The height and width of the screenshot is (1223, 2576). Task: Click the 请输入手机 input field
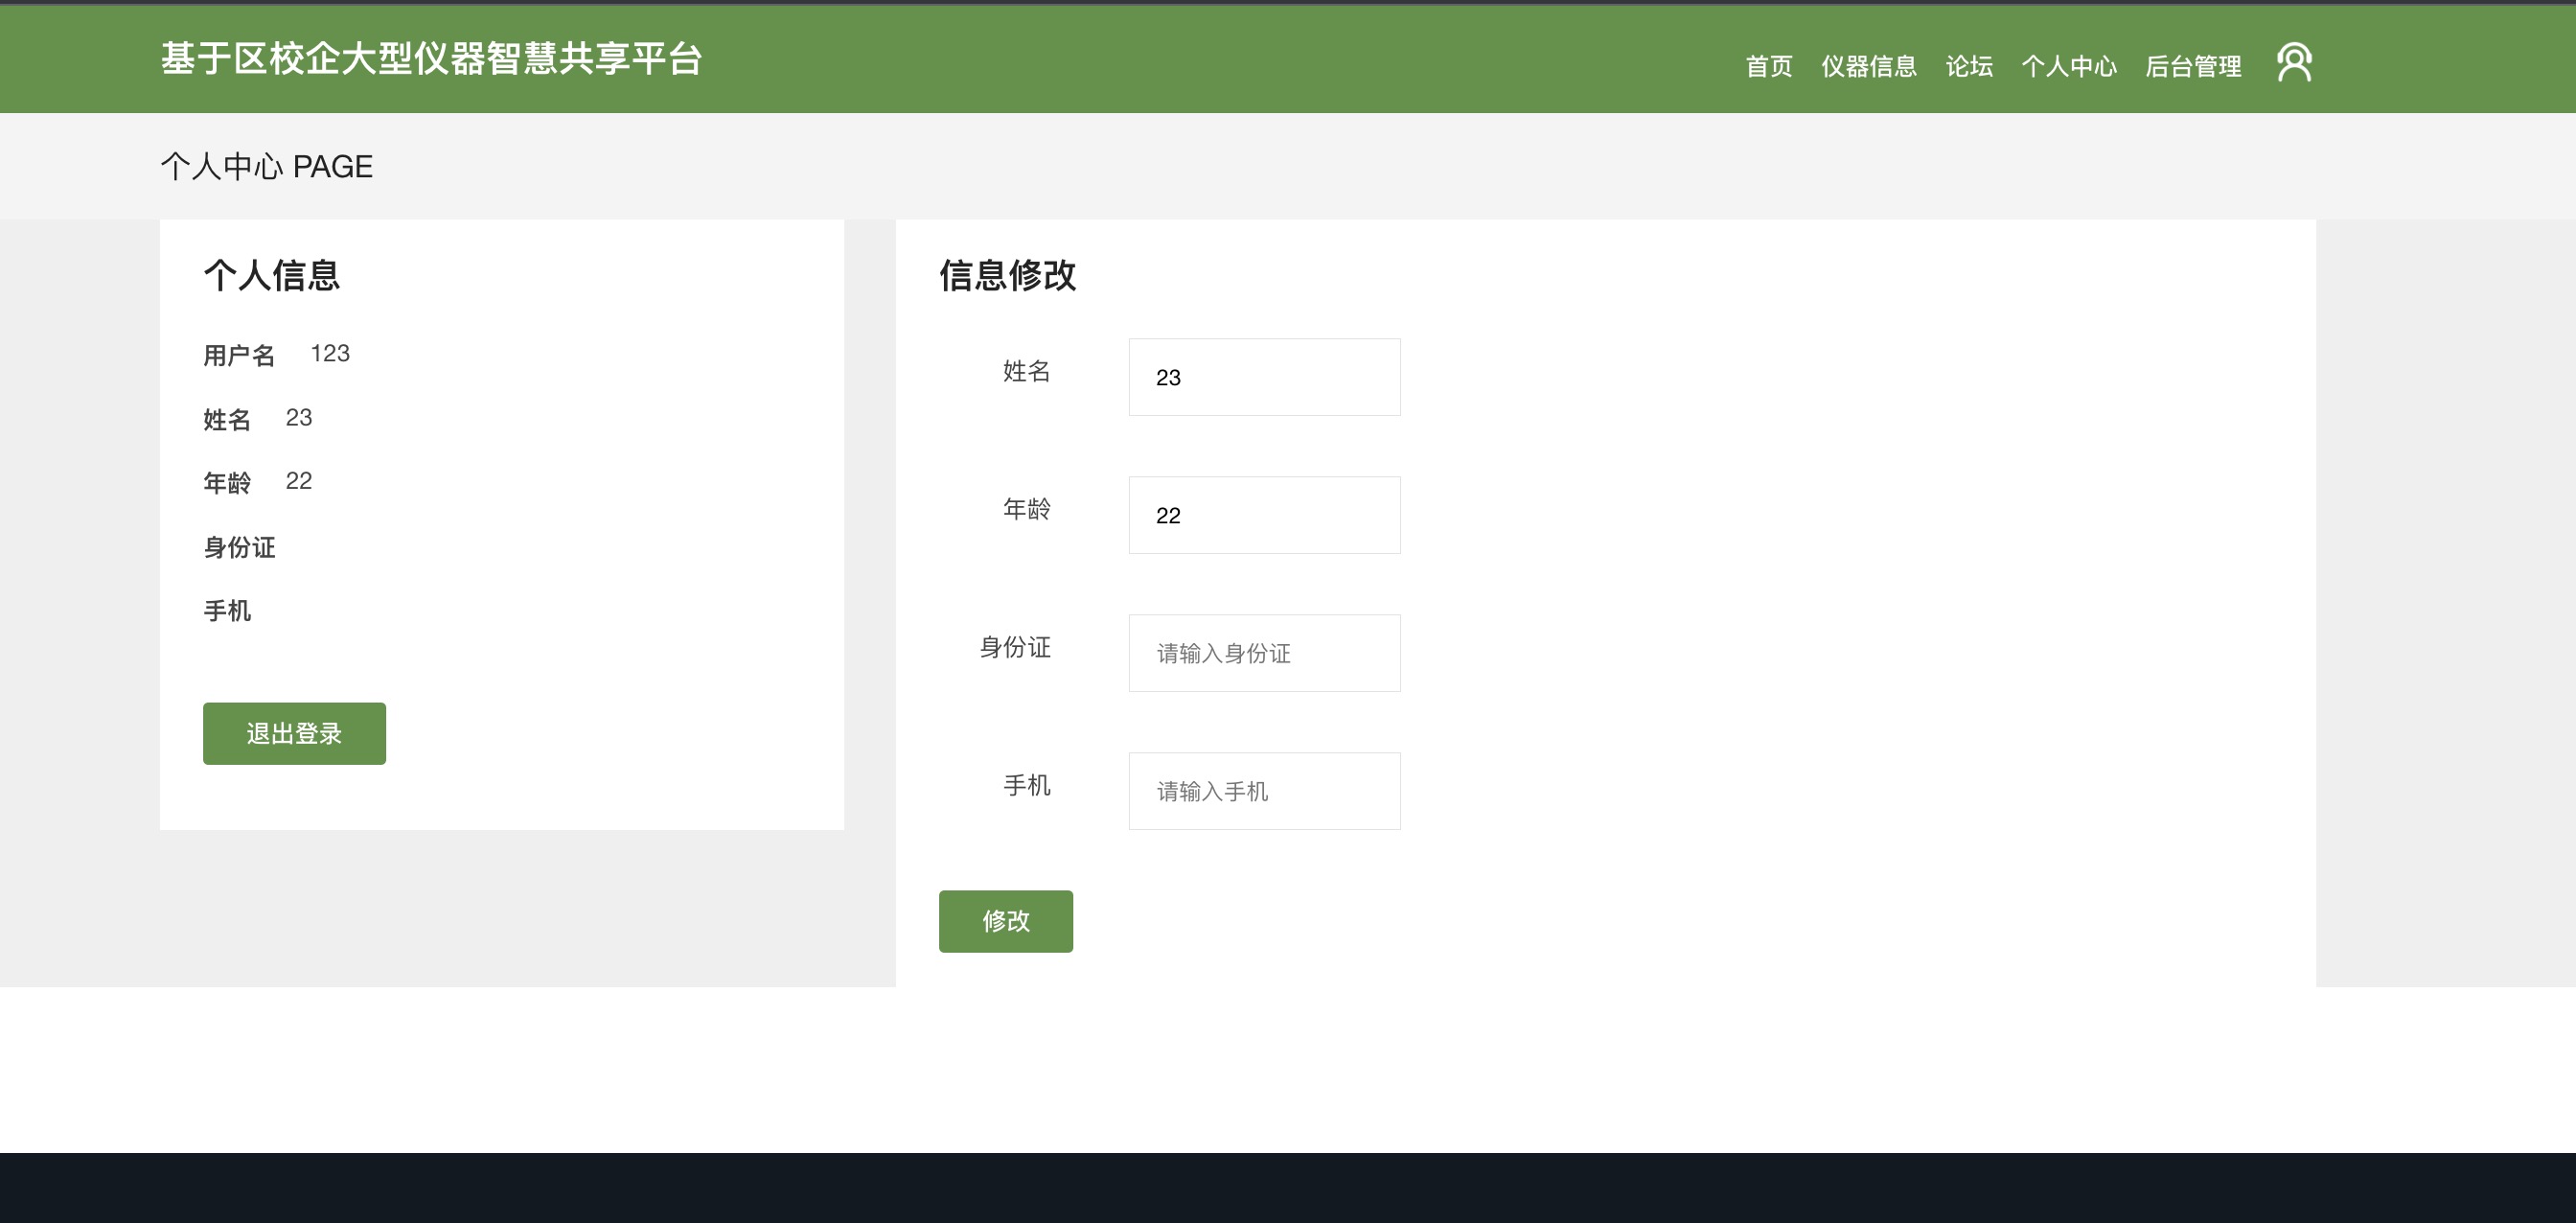click(1264, 791)
